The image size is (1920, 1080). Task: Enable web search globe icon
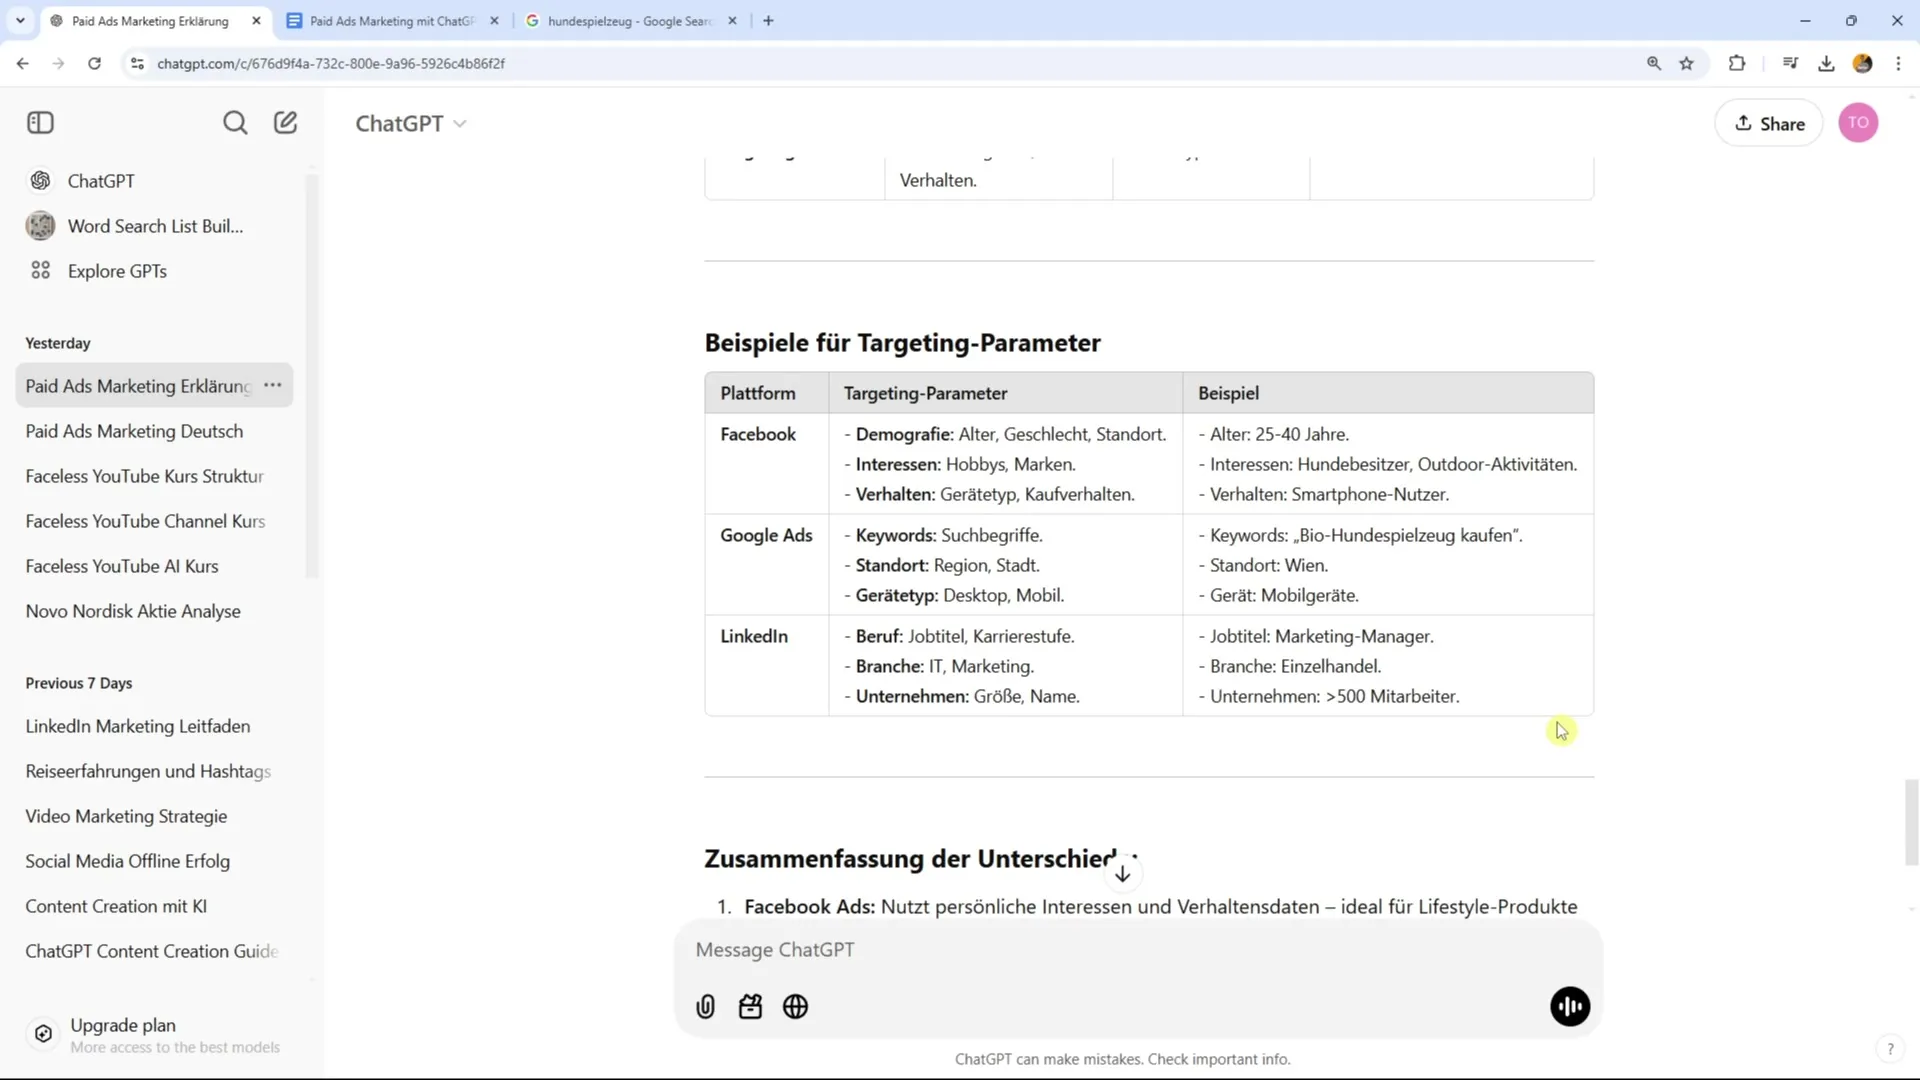[795, 1007]
